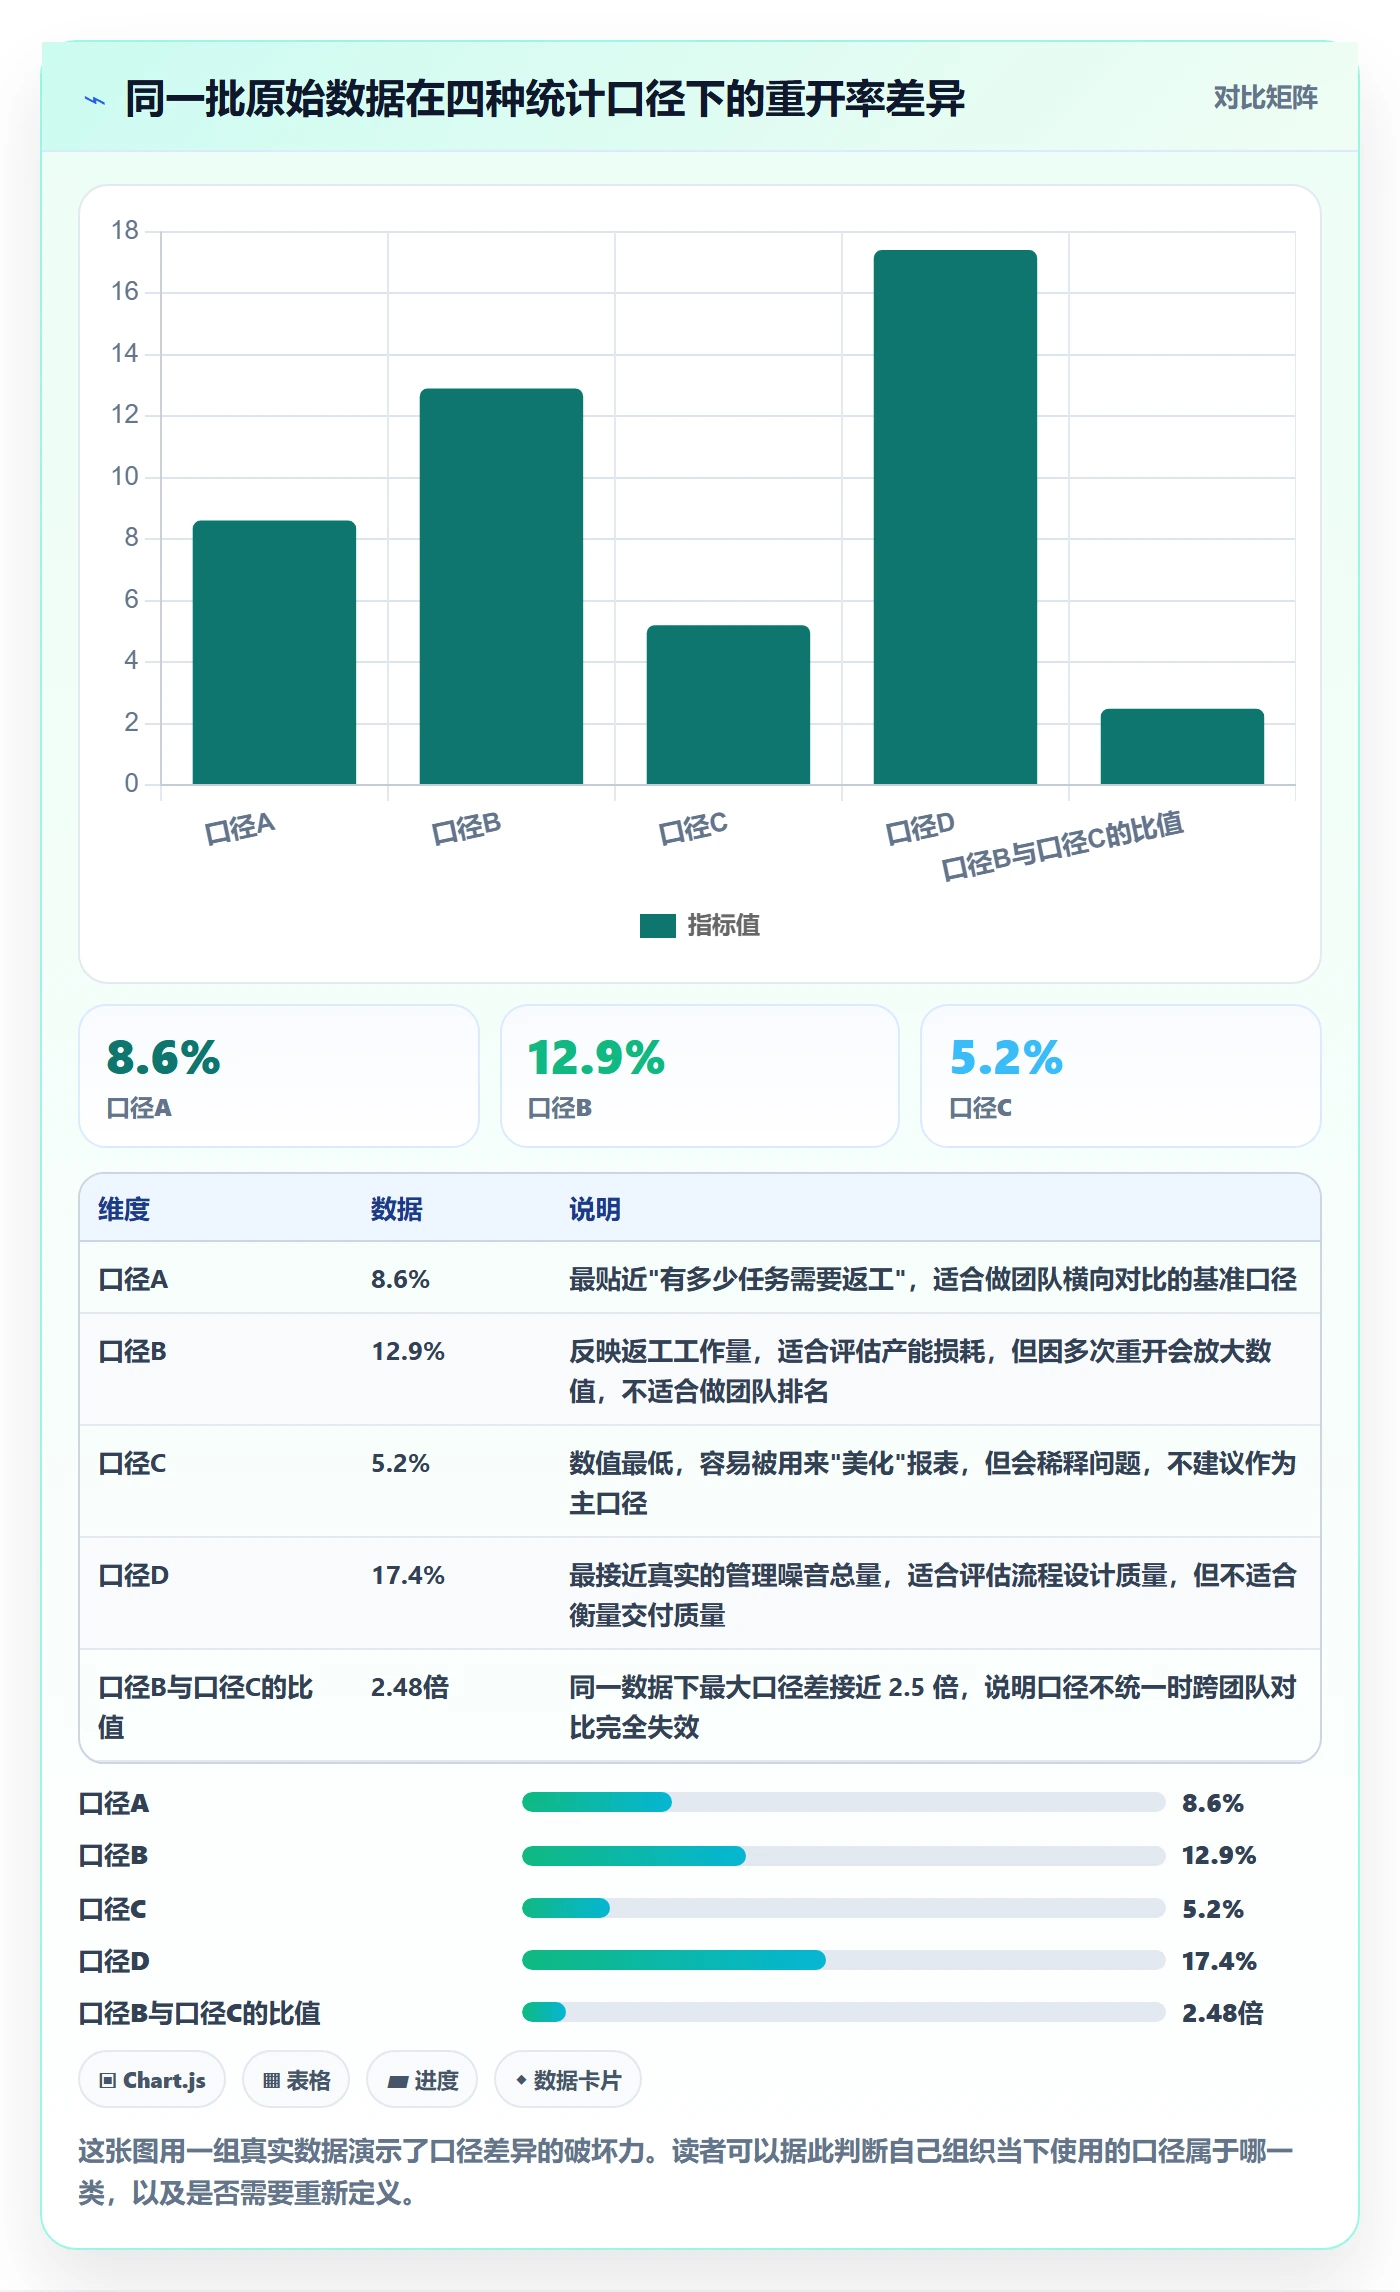The width and height of the screenshot is (1400, 2292).
Task: Select the 数据卡片 tag chip
Action: pos(568,2080)
